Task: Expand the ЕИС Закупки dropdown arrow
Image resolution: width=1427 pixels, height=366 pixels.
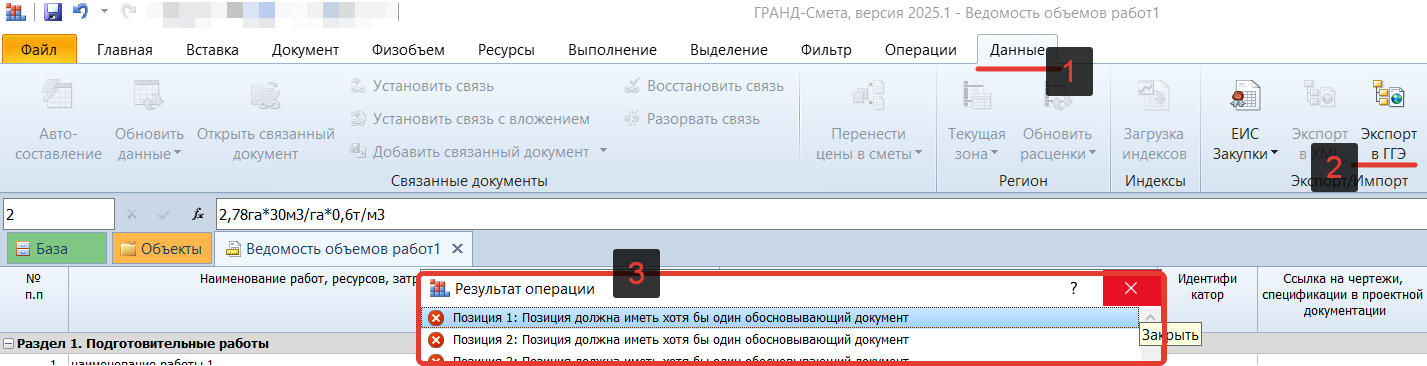Action: point(1275,154)
